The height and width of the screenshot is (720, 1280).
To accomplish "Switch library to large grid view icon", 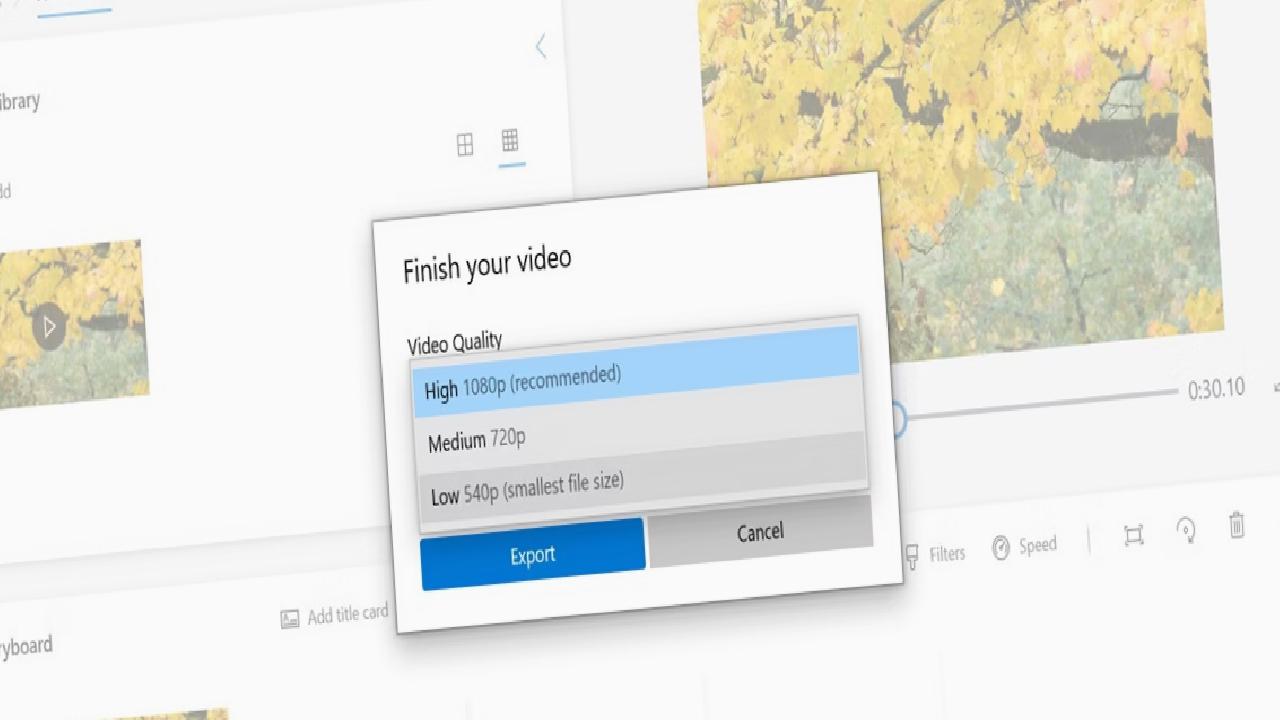I will pos(465,145).
